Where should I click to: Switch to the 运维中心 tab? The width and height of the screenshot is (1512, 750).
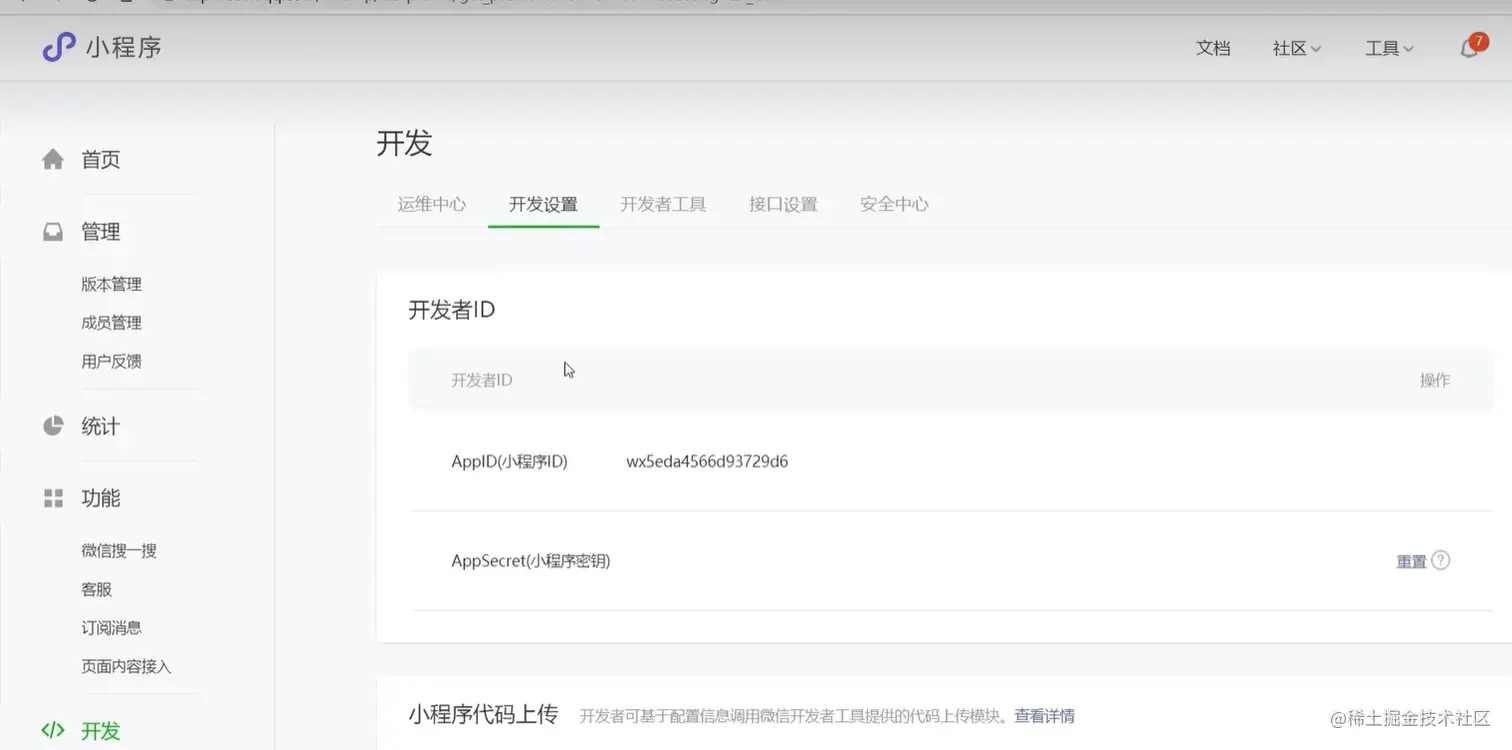432,204
